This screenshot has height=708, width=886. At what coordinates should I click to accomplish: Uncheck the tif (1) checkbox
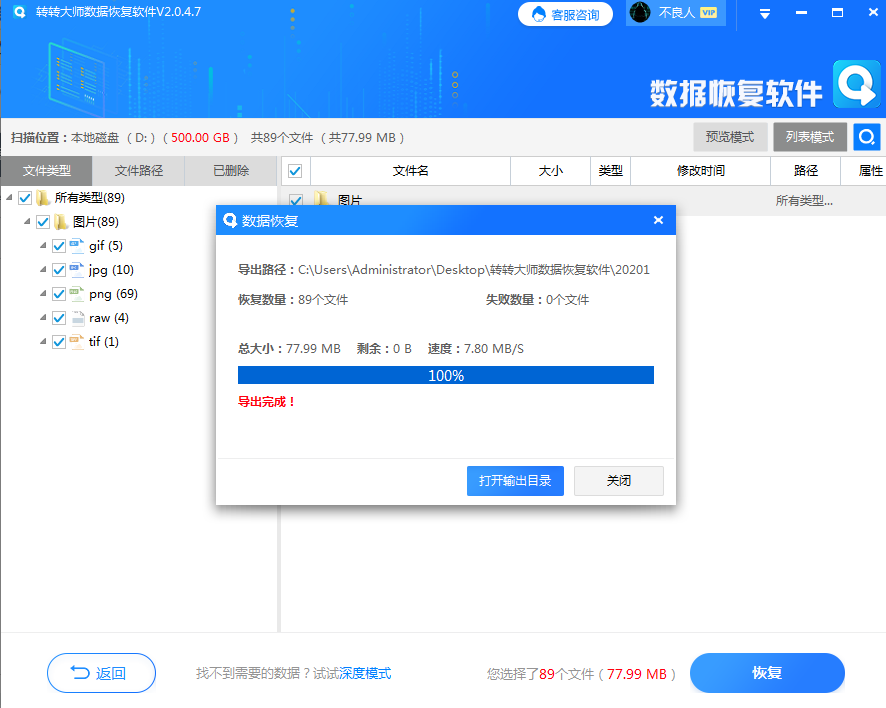tap(58, 341)
